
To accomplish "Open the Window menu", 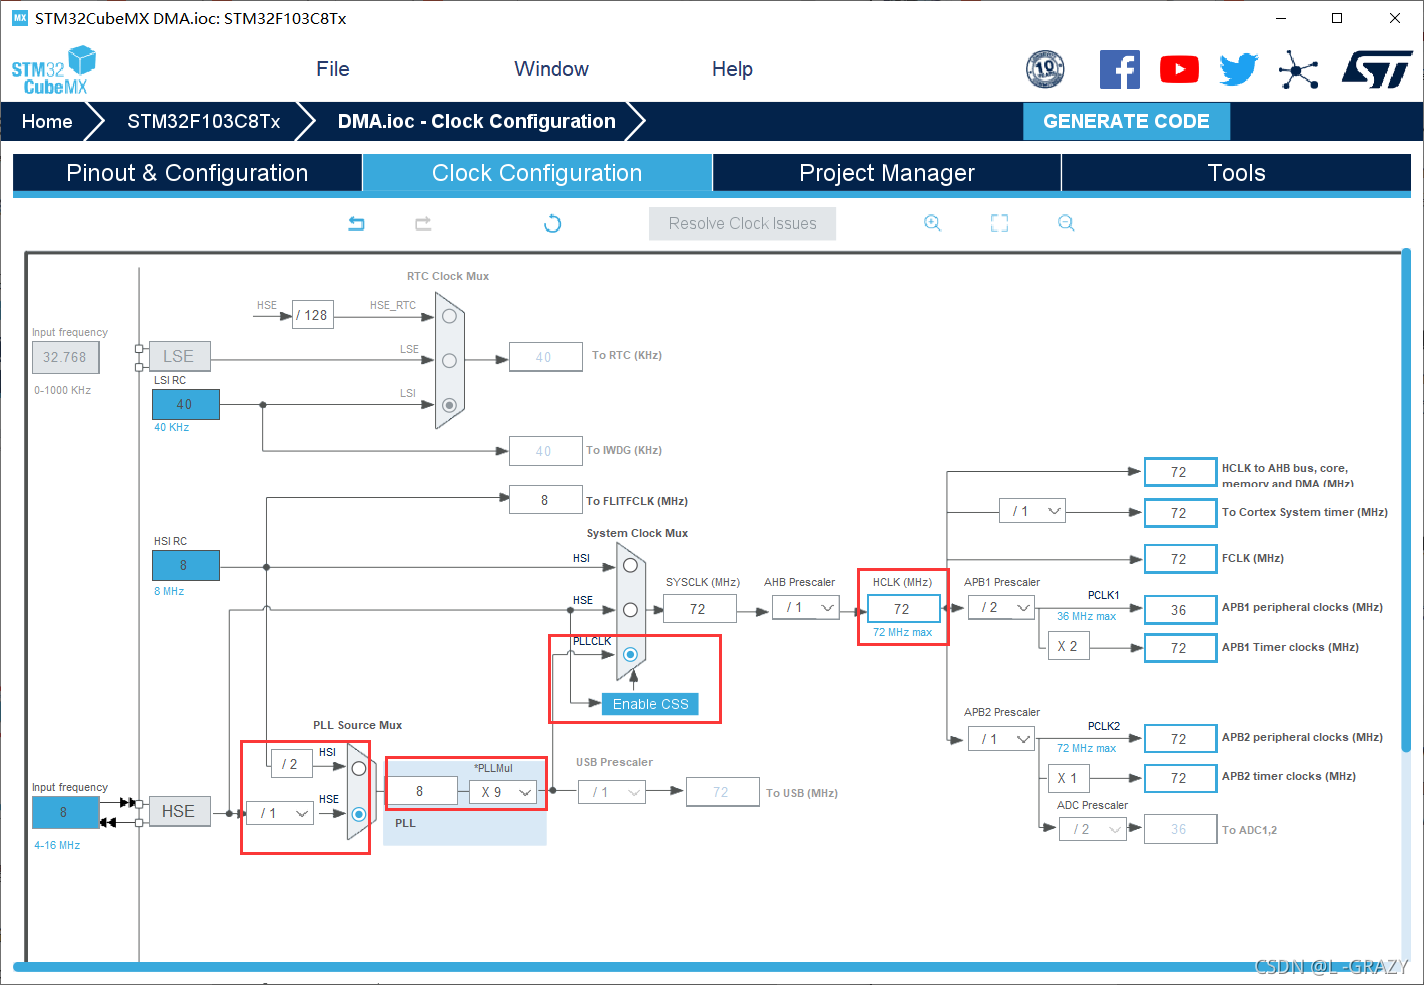I will tap(551, 69).
